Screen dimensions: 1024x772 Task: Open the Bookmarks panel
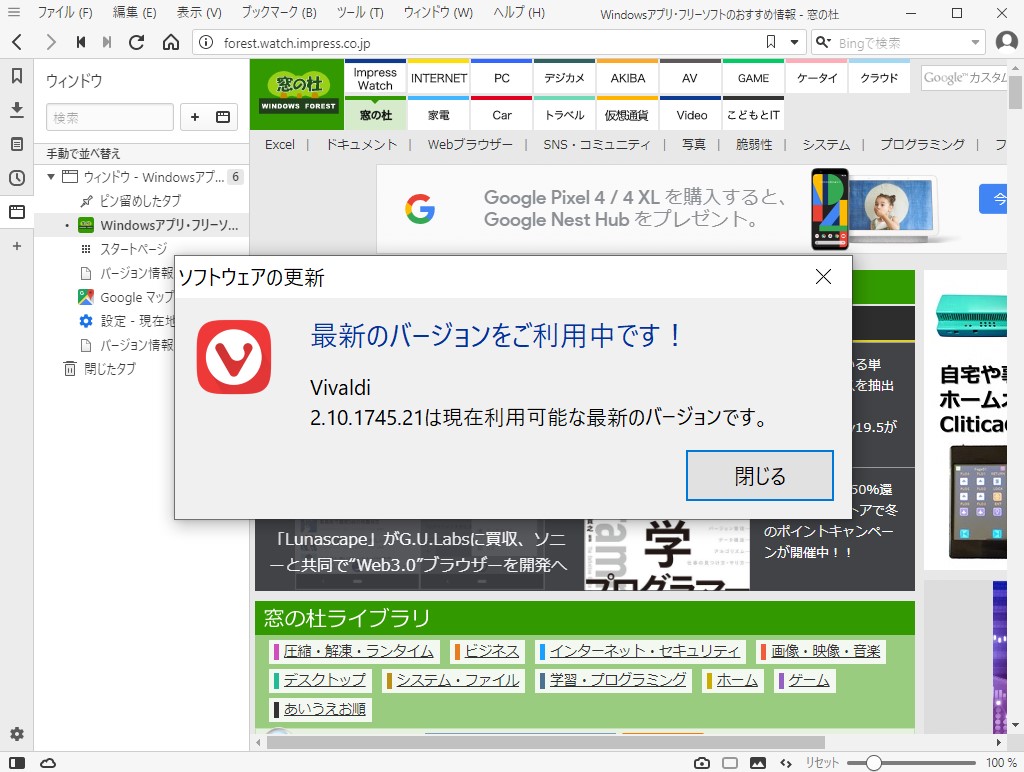coord(16,76)
